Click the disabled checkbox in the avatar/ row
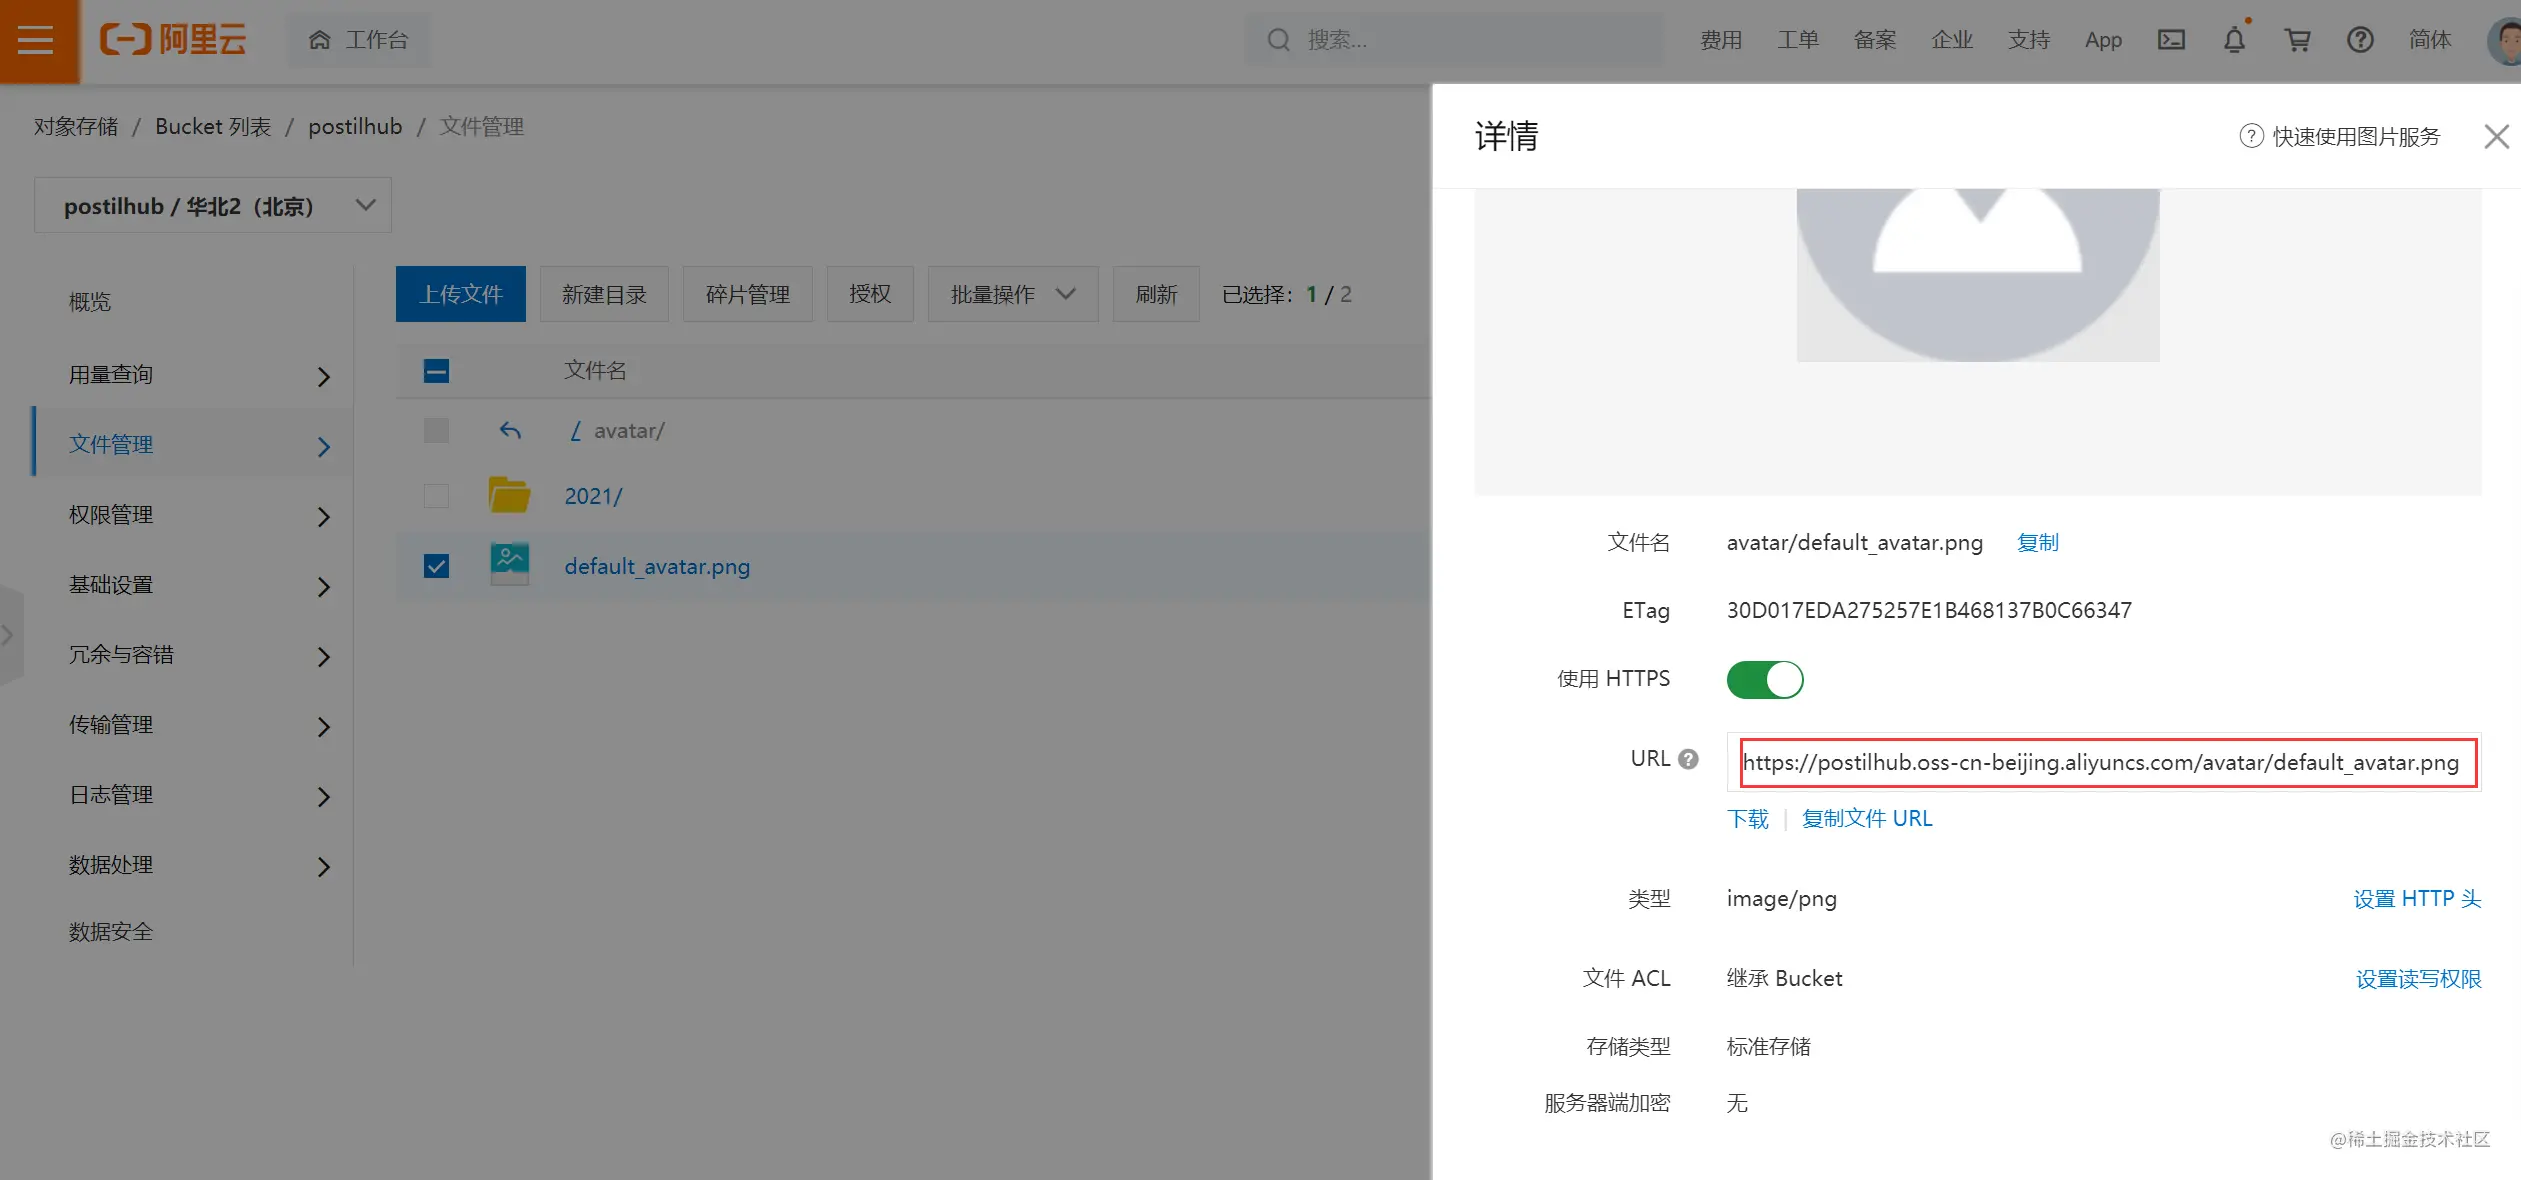2521x1180 pixels. tap(436, 431)
